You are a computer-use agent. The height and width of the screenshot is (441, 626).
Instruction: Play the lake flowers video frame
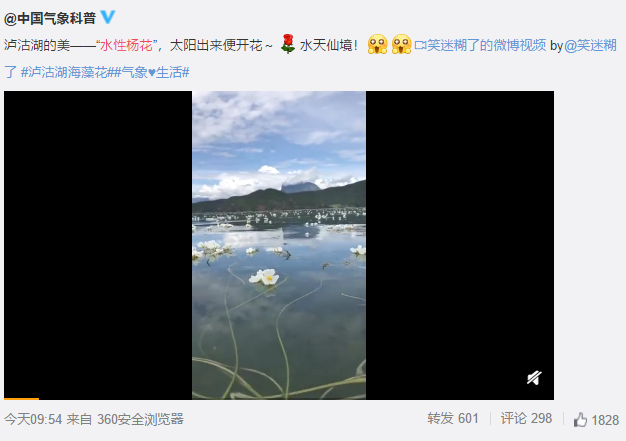(x=279, y=245)
